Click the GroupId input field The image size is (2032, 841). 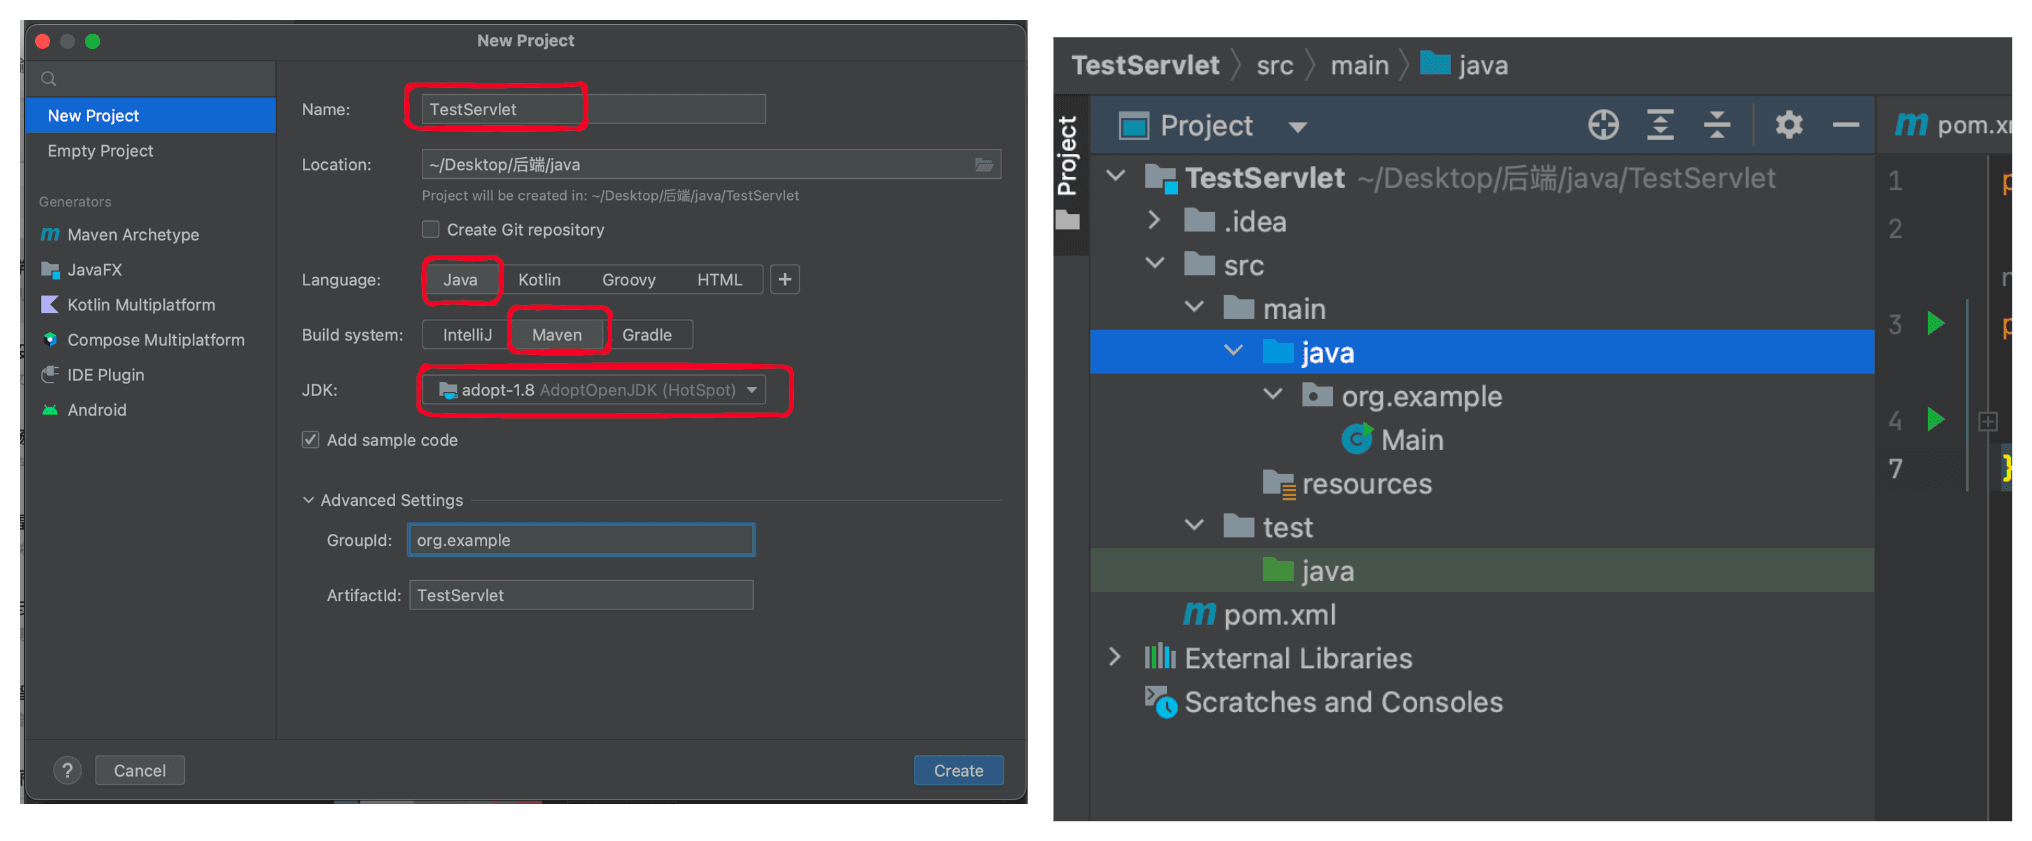[x=581, y=540]
